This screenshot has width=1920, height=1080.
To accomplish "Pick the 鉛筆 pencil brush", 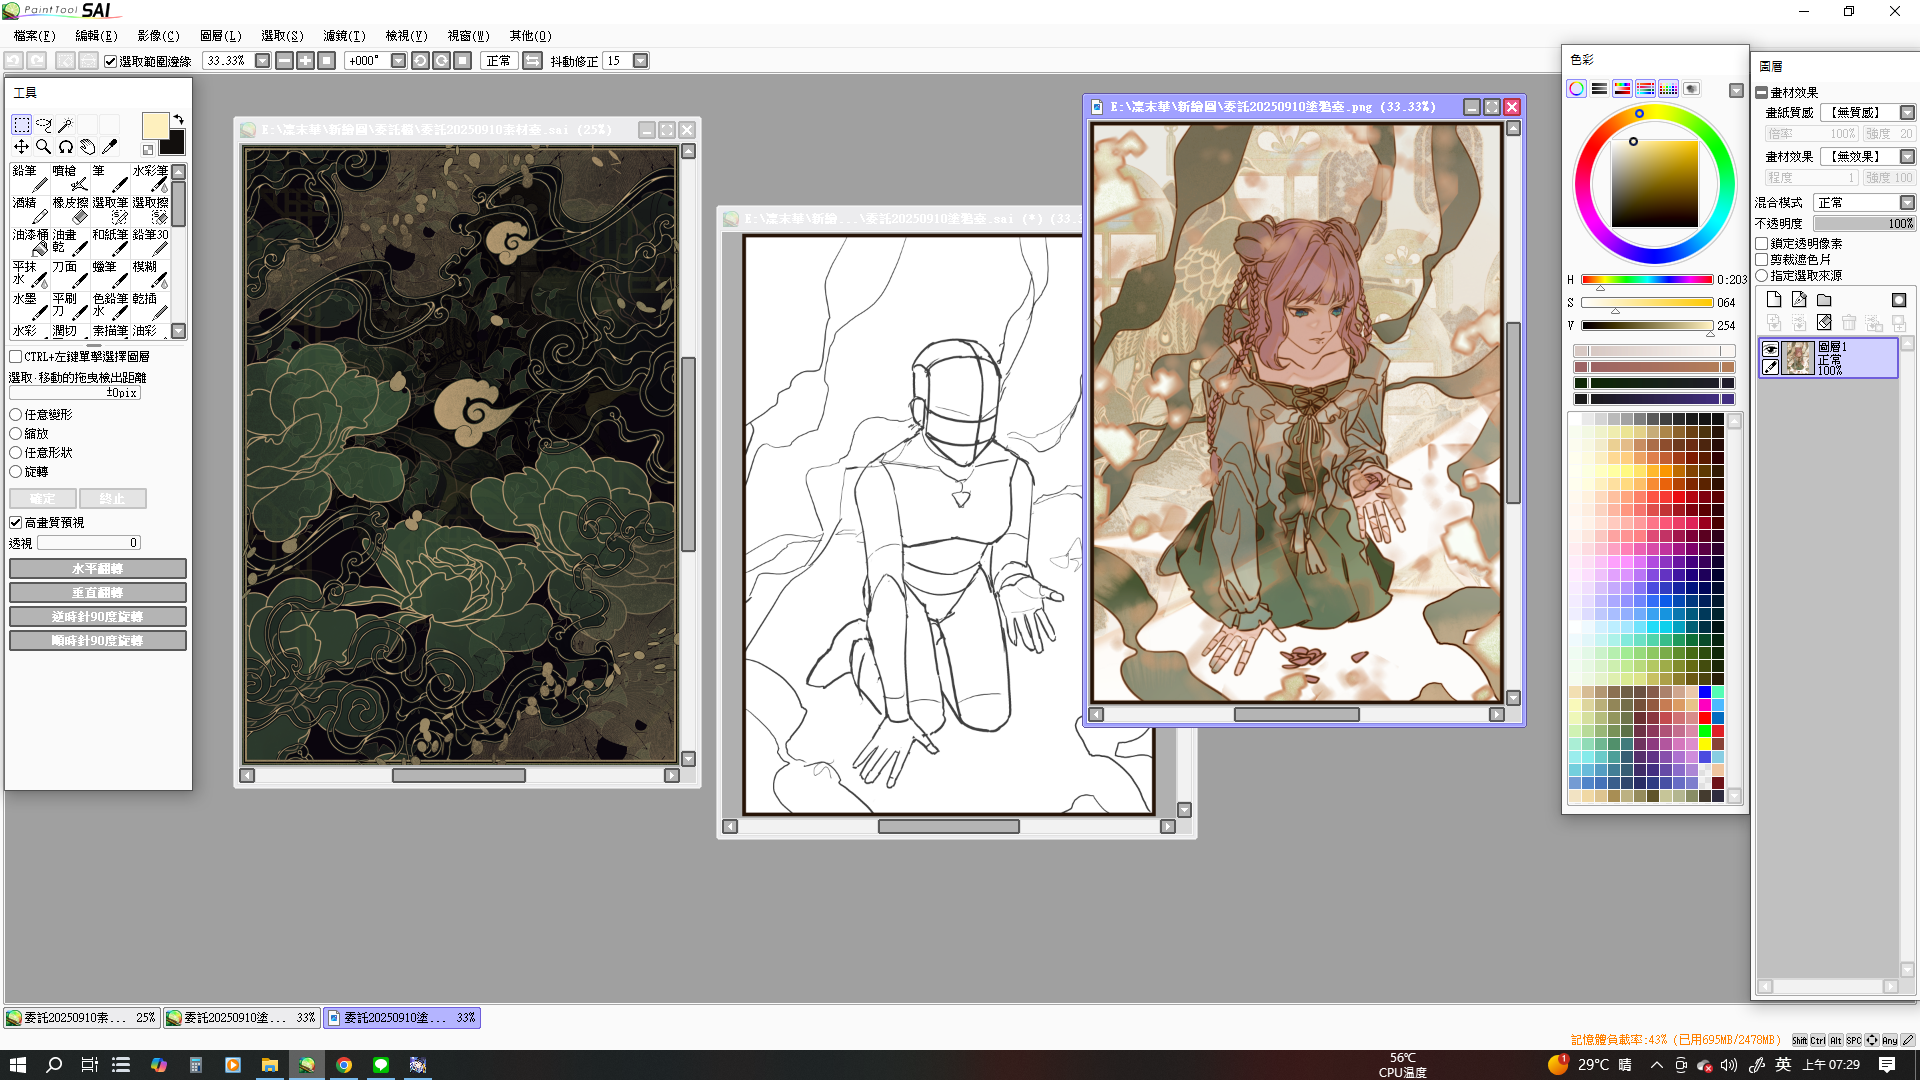I will [x=30, y=178].
